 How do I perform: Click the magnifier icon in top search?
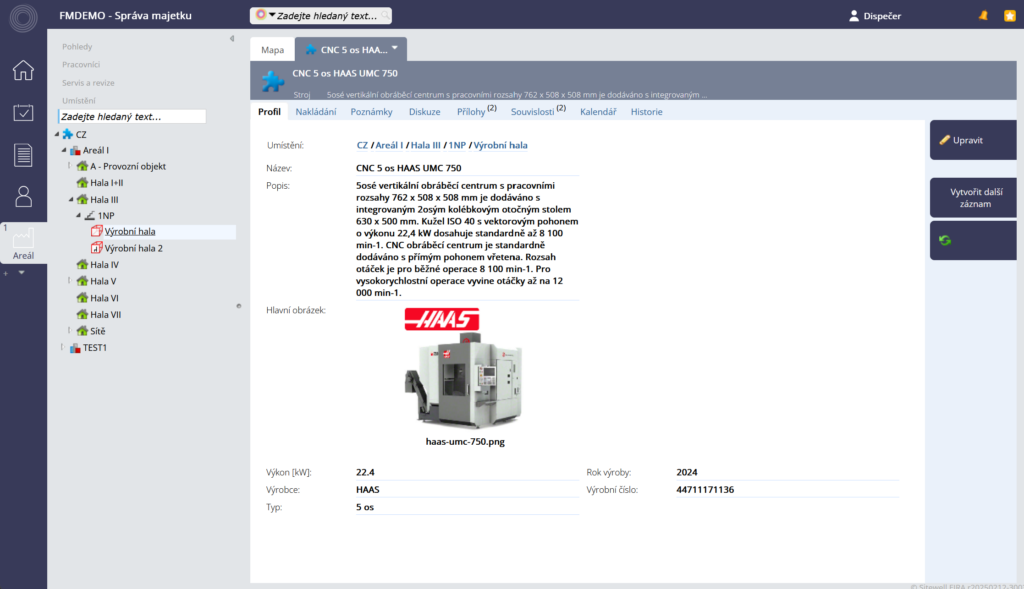385,15
